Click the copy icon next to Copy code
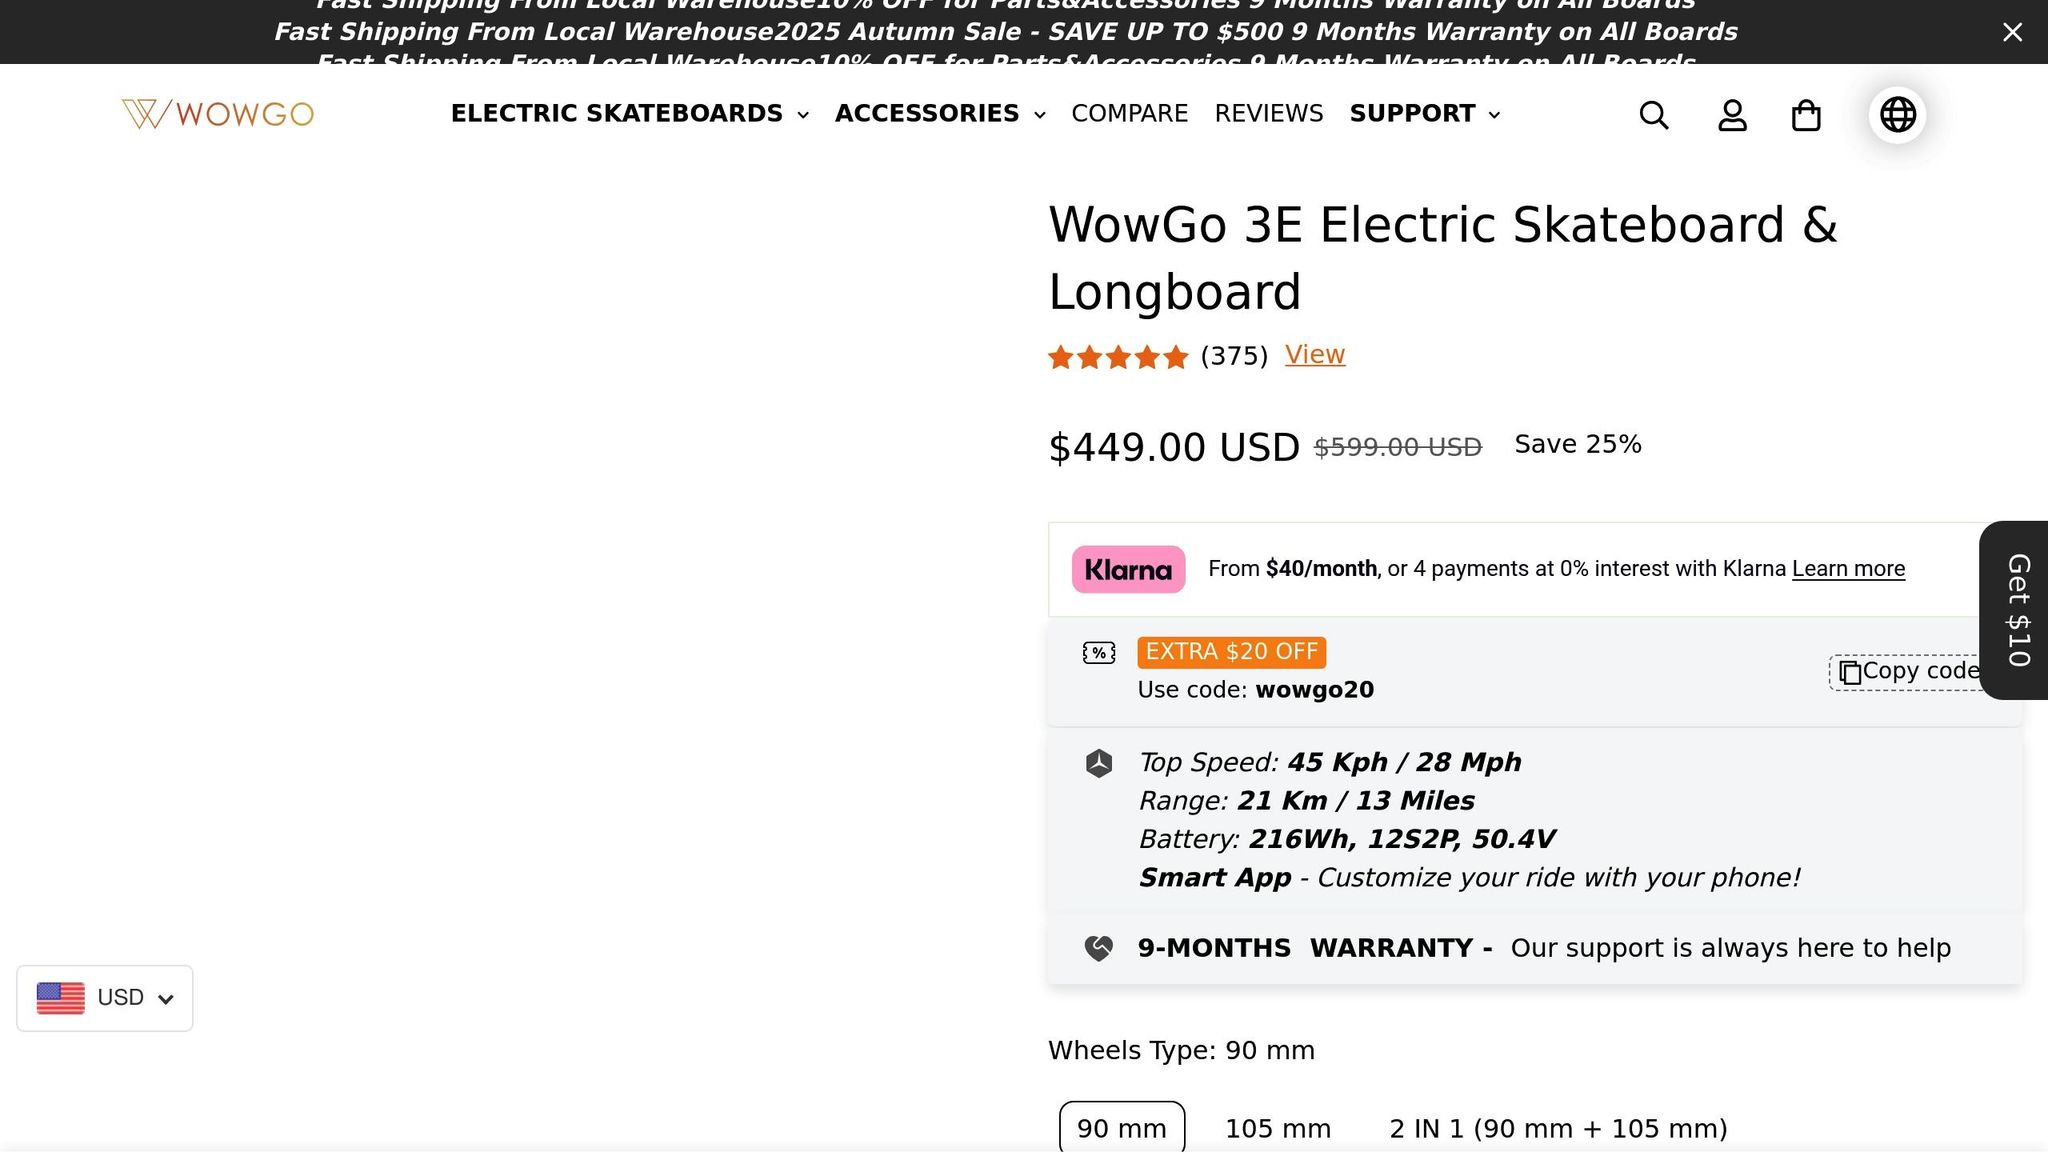2048x1152 pixels. [1848, 672]
